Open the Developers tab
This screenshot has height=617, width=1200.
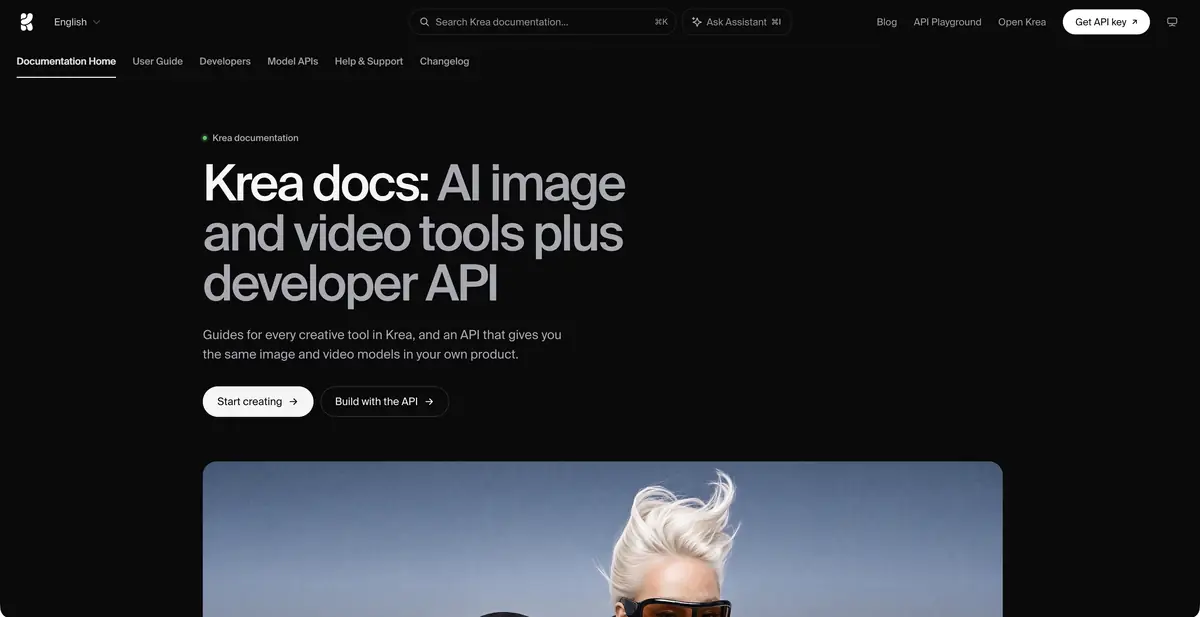pos(225,61)
